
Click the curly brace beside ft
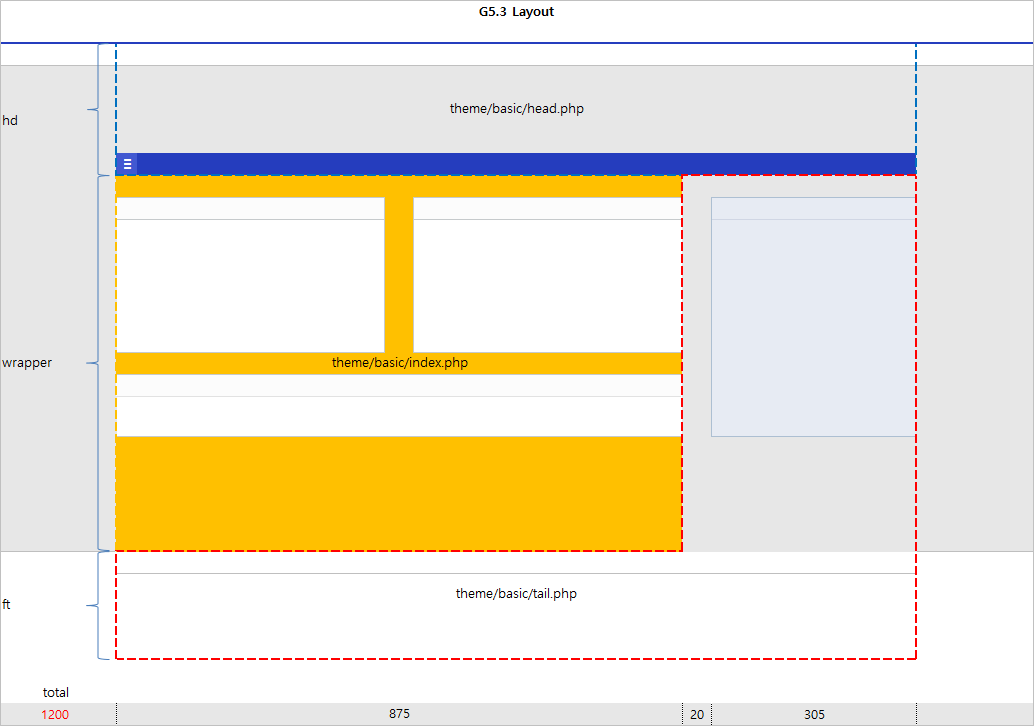coord(97,605)
